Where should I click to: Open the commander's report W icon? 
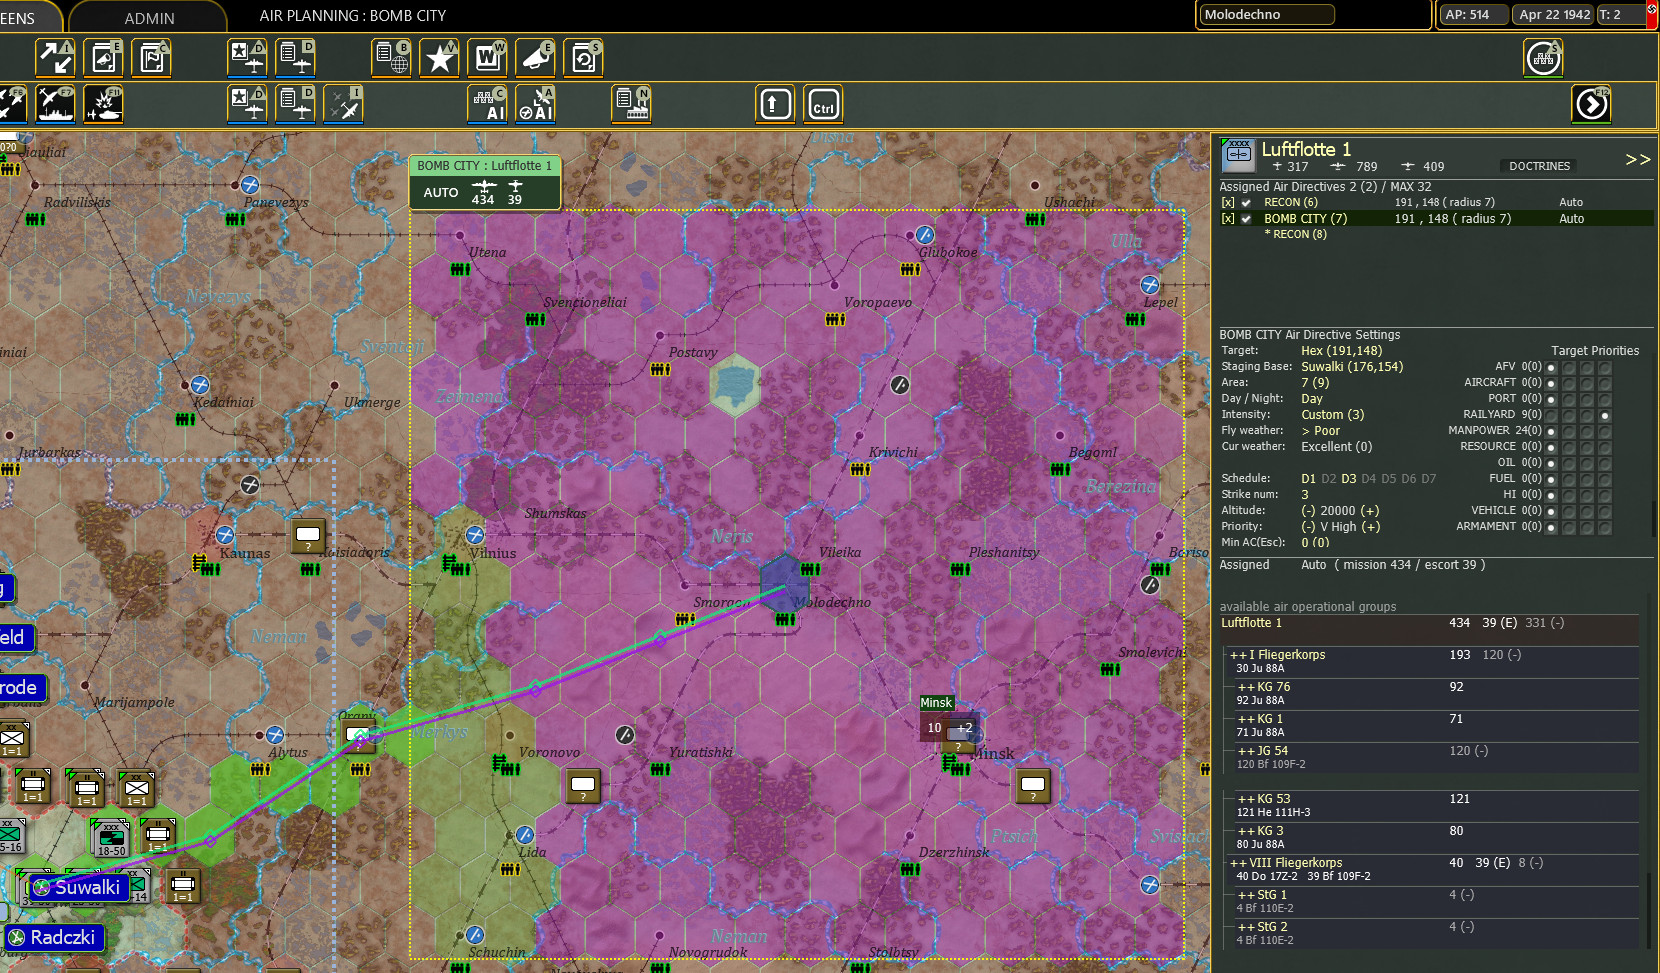tap(487, 58)
